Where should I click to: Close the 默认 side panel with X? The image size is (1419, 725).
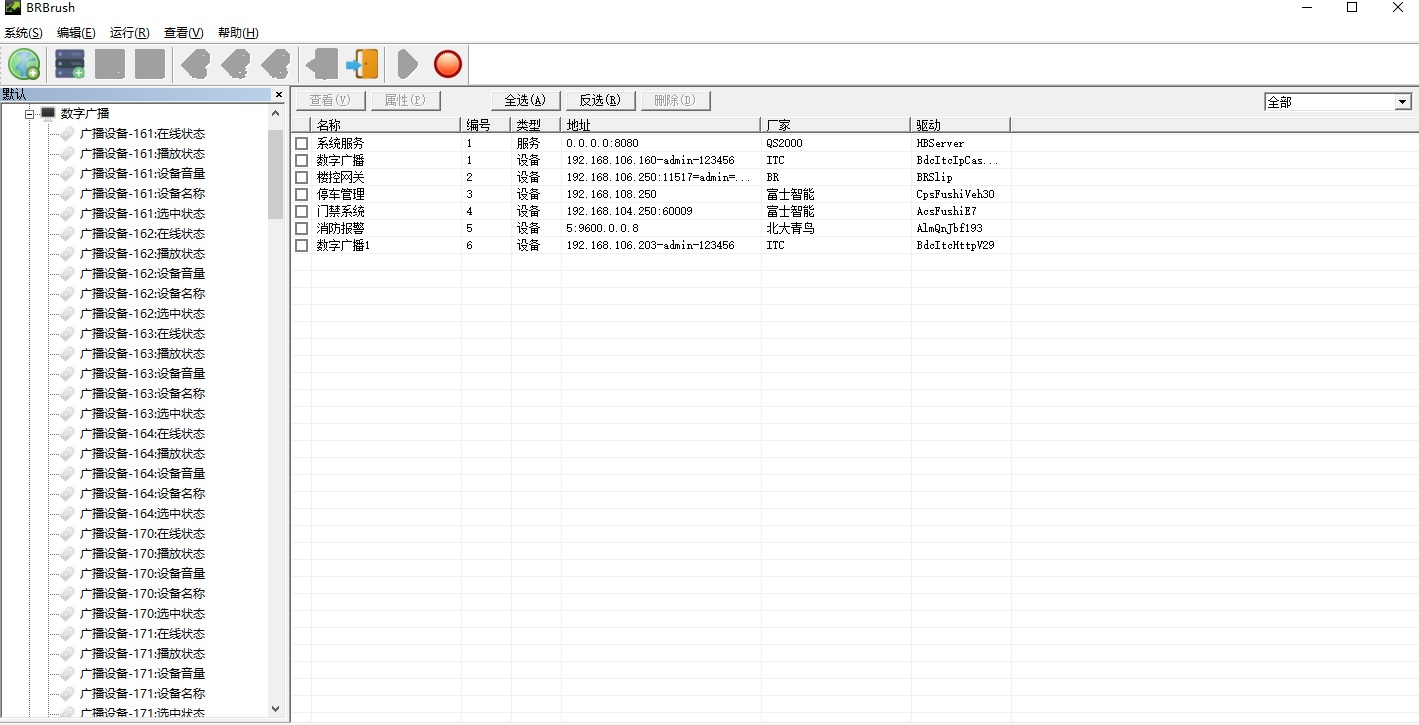pyautogui.click(x=279, y=95)
